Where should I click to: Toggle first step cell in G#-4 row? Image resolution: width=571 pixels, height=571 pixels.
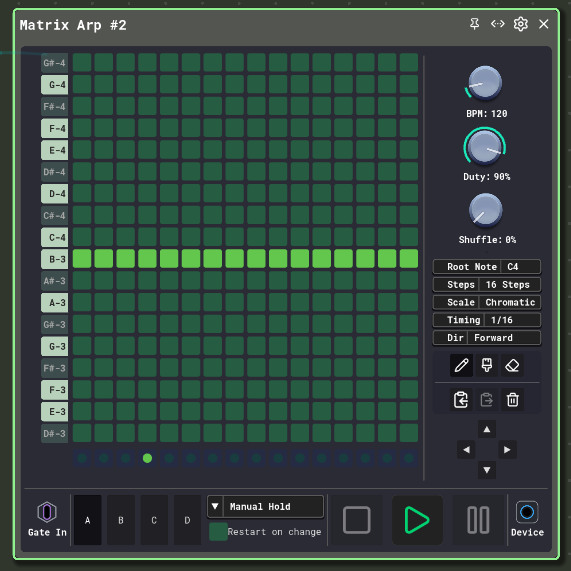[x=82, y=63]
